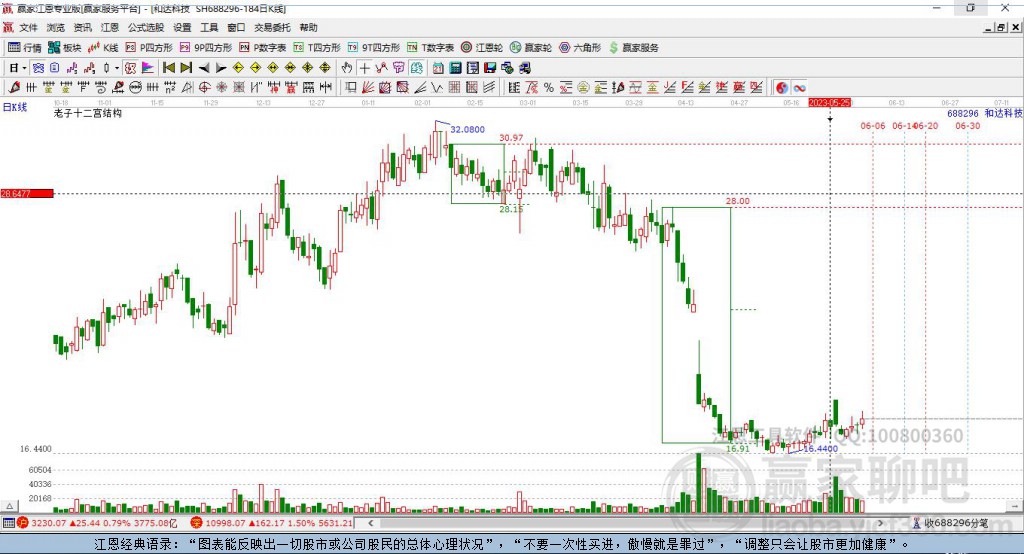Screen dimensions: 1024x554
Task: Click the 06-06 forecast date label
Action: pos(872,126)
